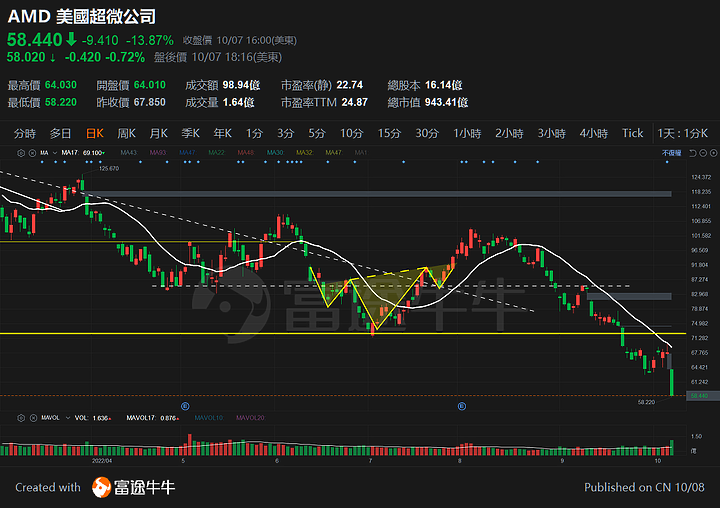Click the 總市值 value 943.41億
The image size is (720, 508).
446,102
